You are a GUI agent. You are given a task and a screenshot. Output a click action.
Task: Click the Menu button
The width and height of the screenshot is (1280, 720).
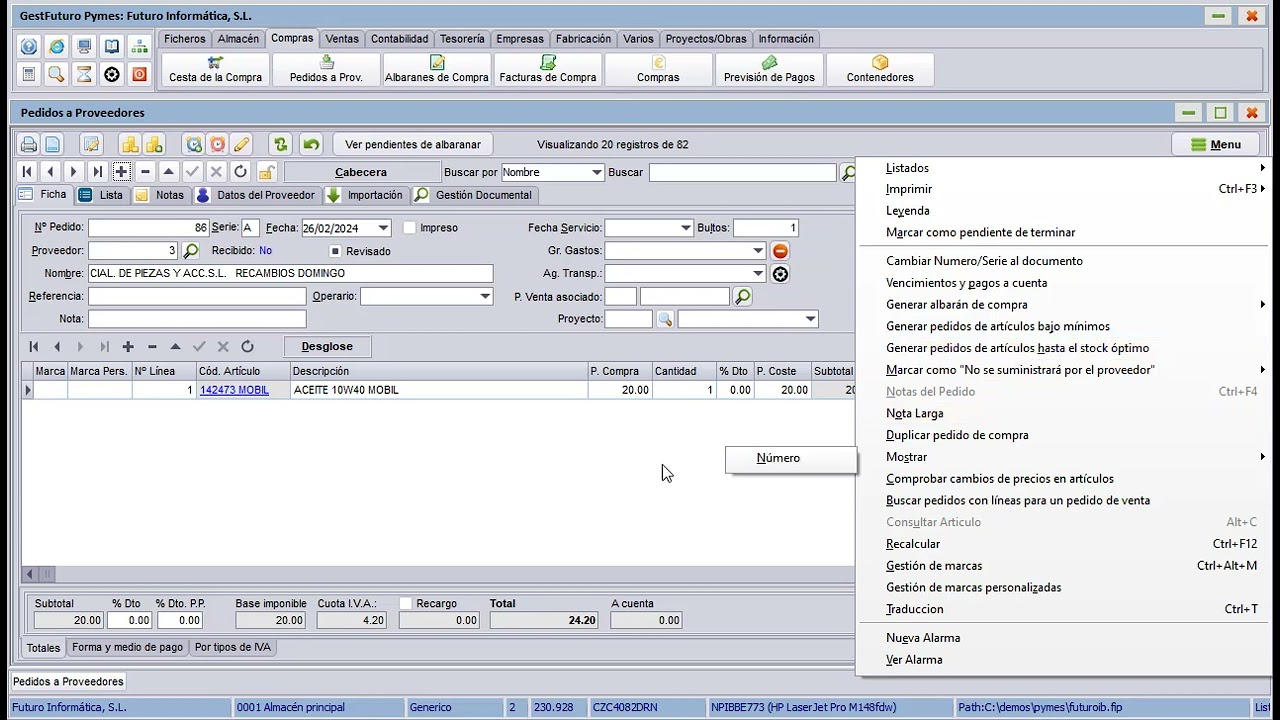1216,144
